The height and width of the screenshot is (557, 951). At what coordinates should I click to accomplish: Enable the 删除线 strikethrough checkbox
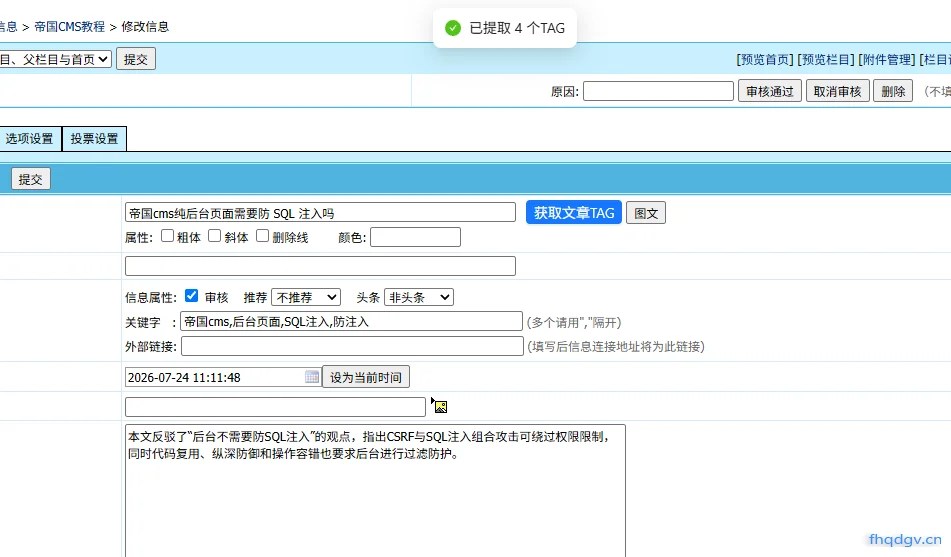262,236
